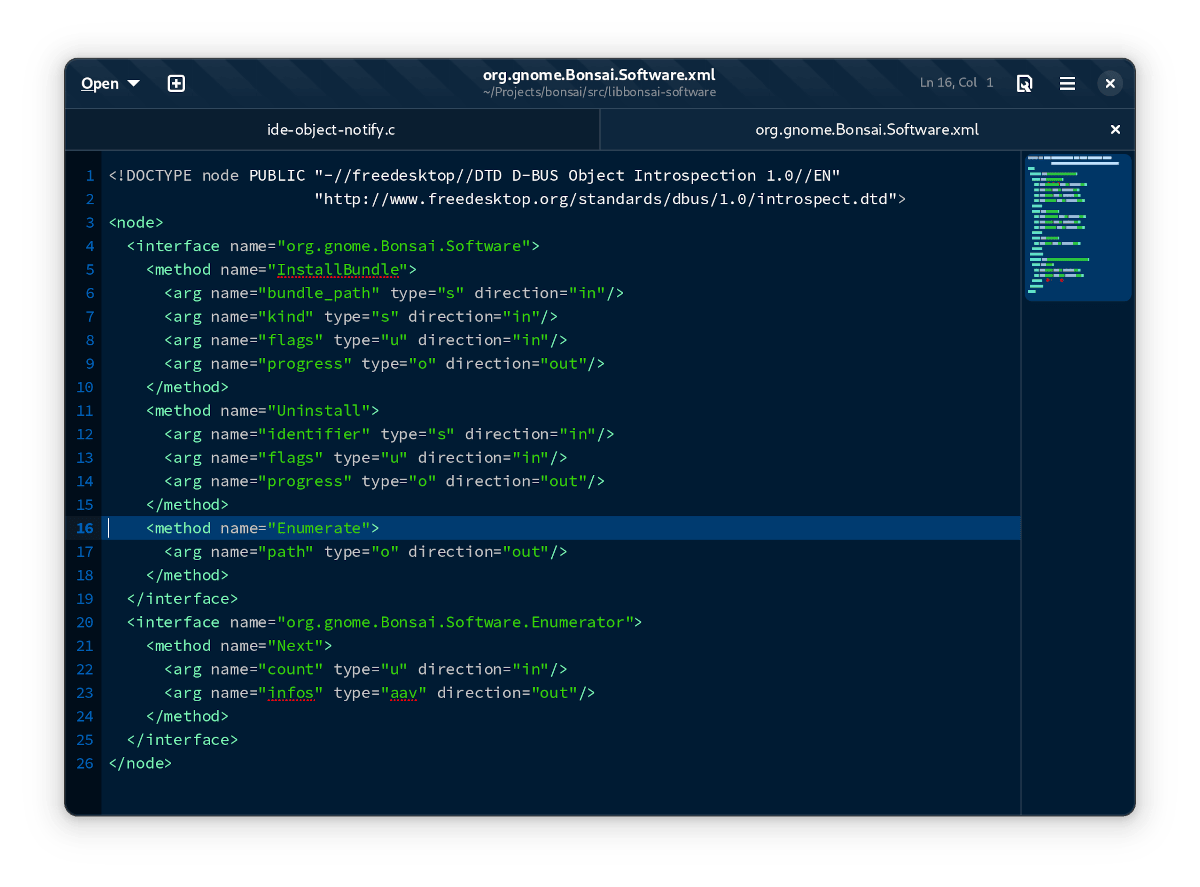Click the Uninstall method name
This screenshot has height=887, width=1200.
pos(322,411)
